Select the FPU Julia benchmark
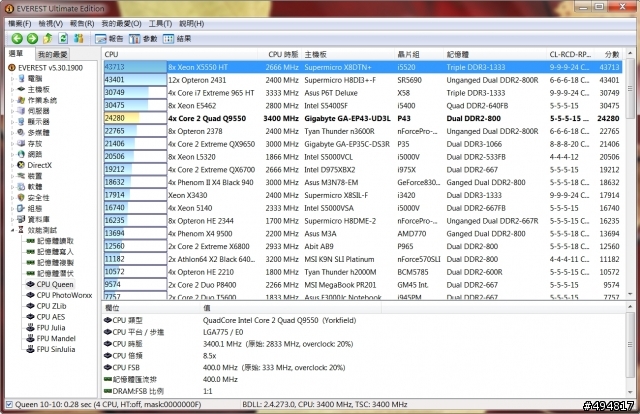The image size is (640, 414). coord(46,327)
